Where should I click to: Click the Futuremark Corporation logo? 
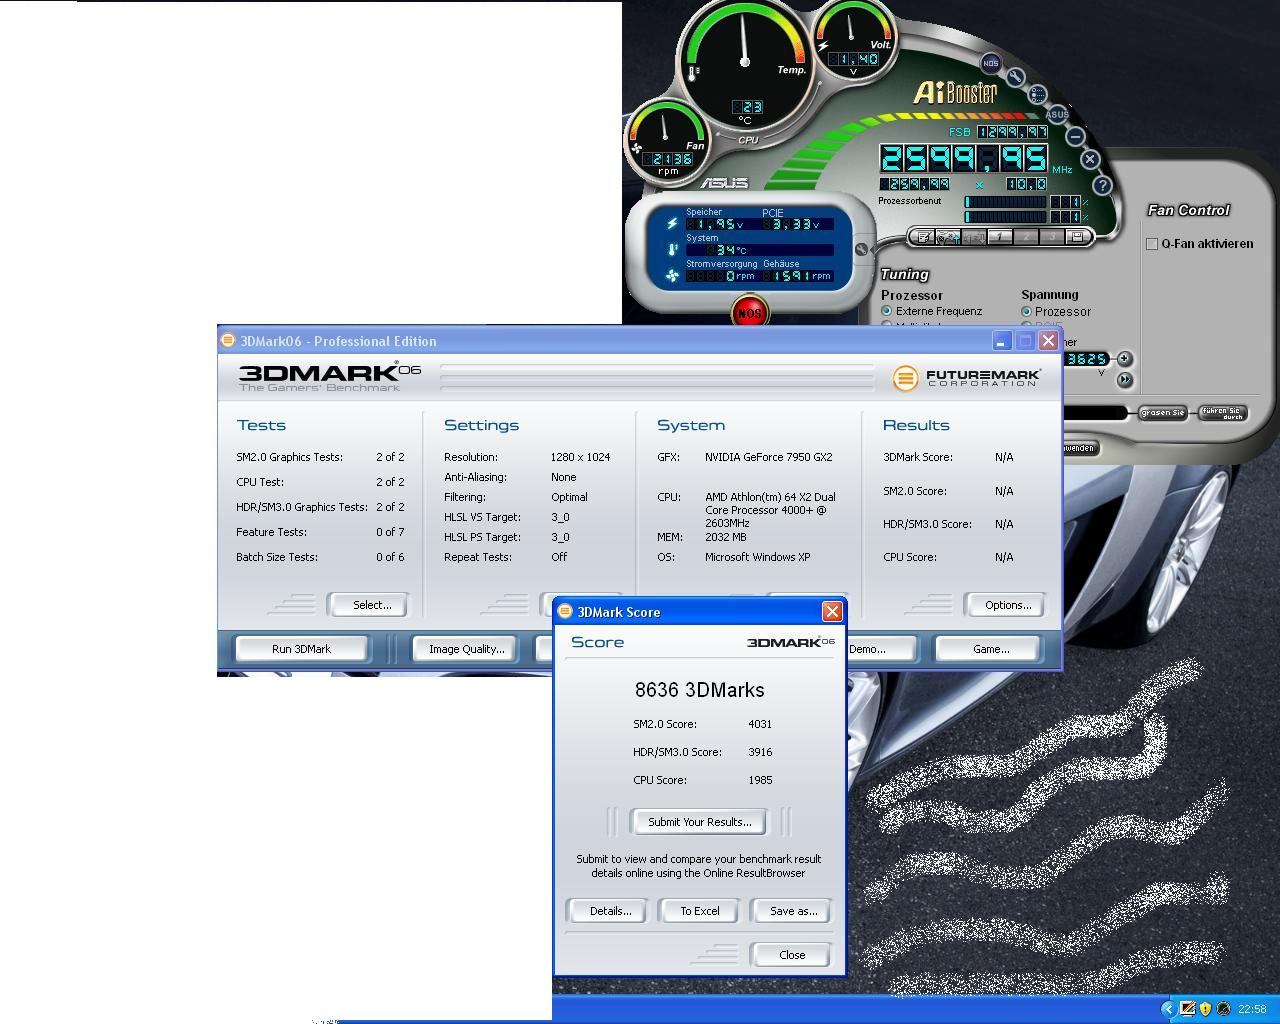(x=967, y=378)
